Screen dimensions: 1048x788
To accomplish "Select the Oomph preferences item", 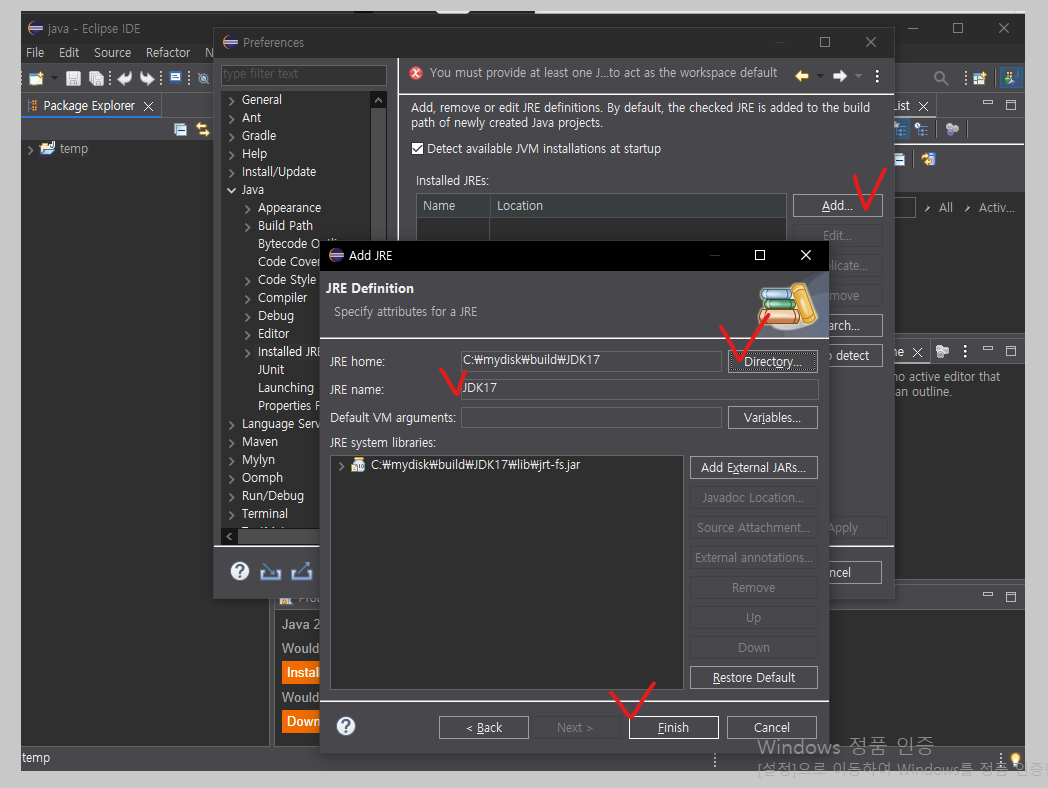I will [x=262, y=478].
